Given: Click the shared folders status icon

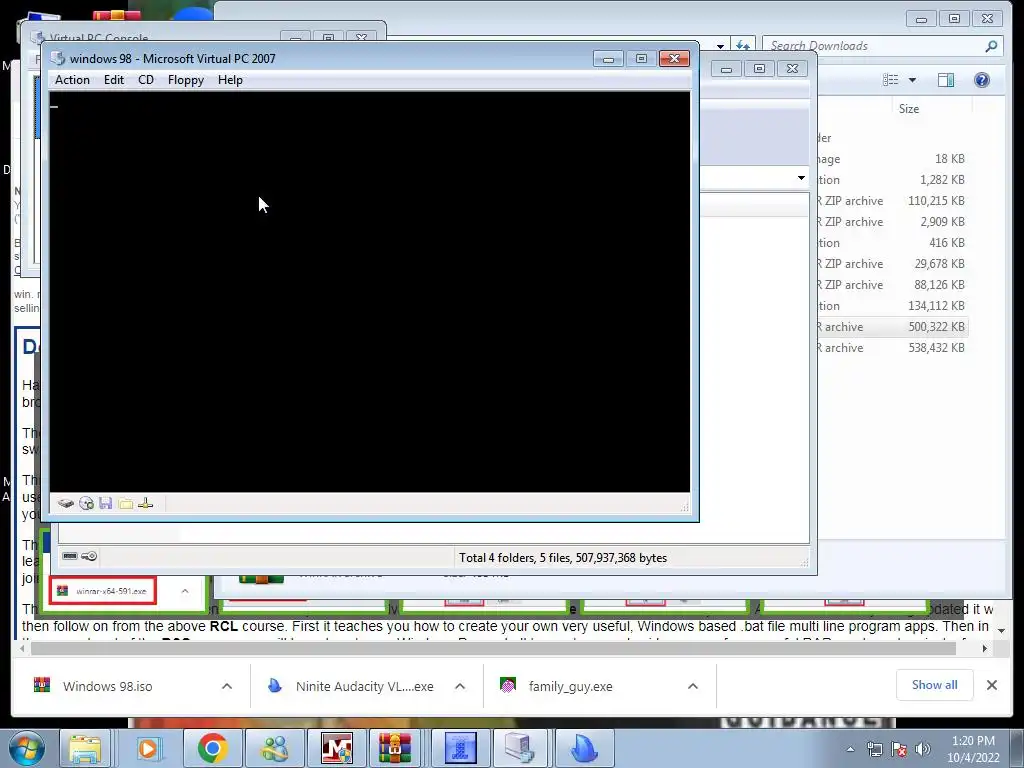Looking at the screenshot, I should tap(126, 503).
